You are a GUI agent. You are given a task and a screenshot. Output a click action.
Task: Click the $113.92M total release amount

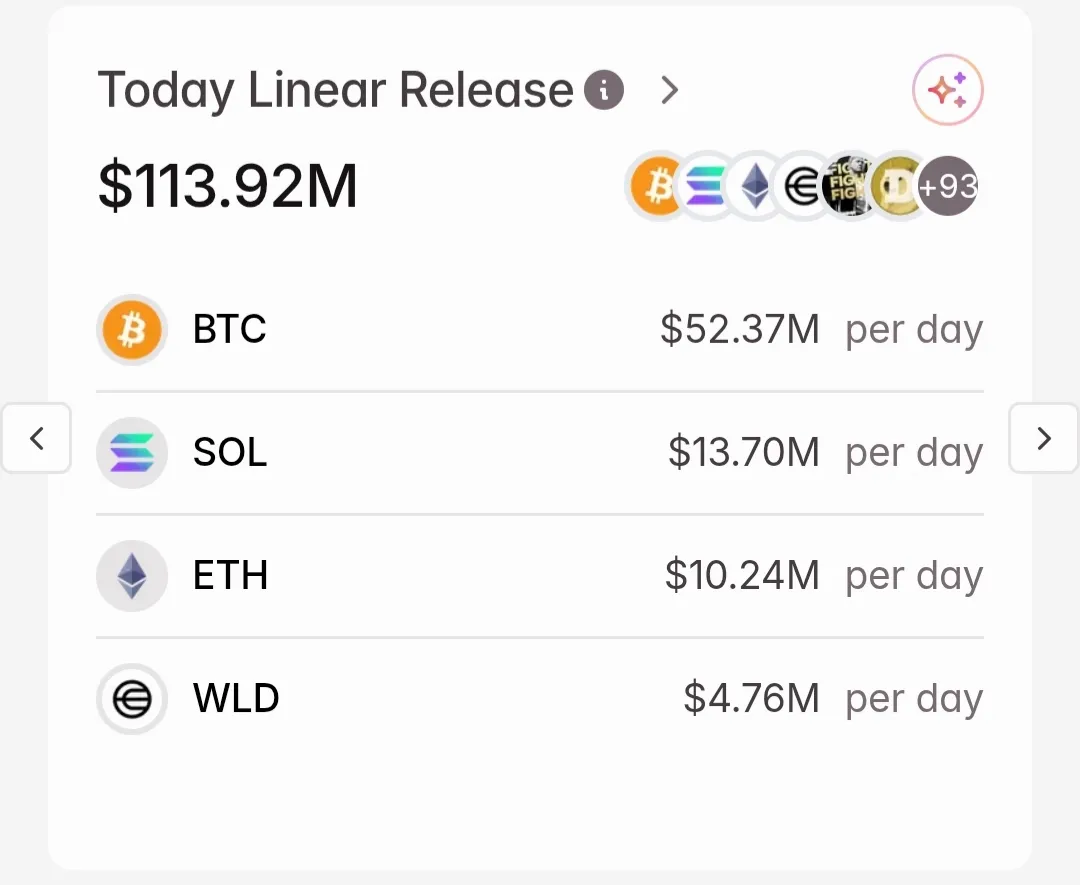pyautogui.click(x=228, y=187)
